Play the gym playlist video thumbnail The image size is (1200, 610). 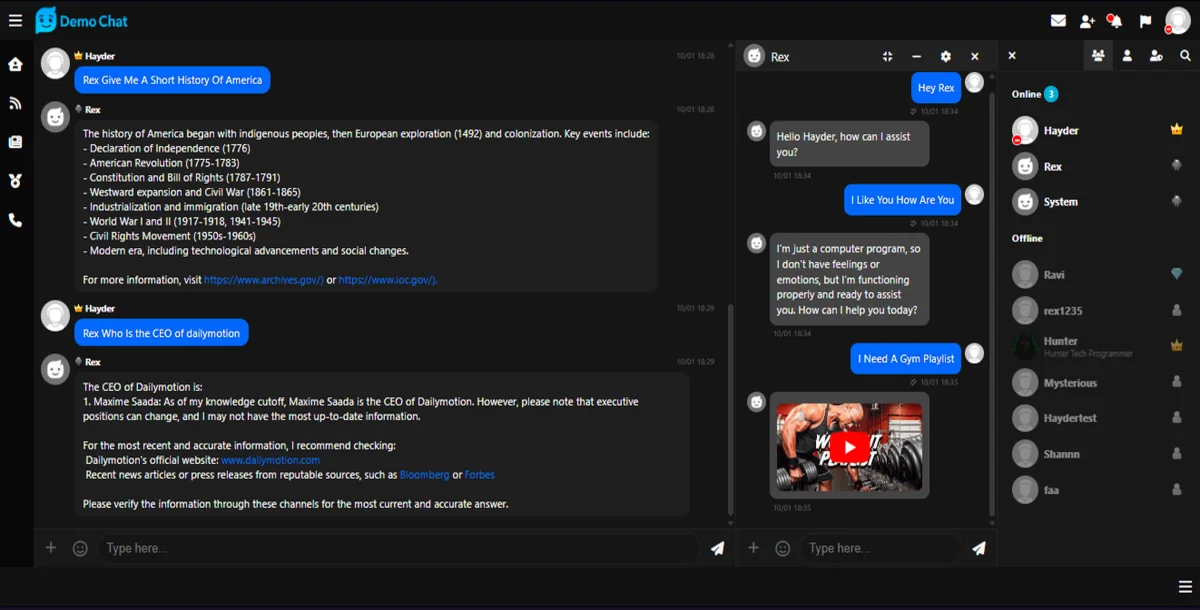pos(848,446)
